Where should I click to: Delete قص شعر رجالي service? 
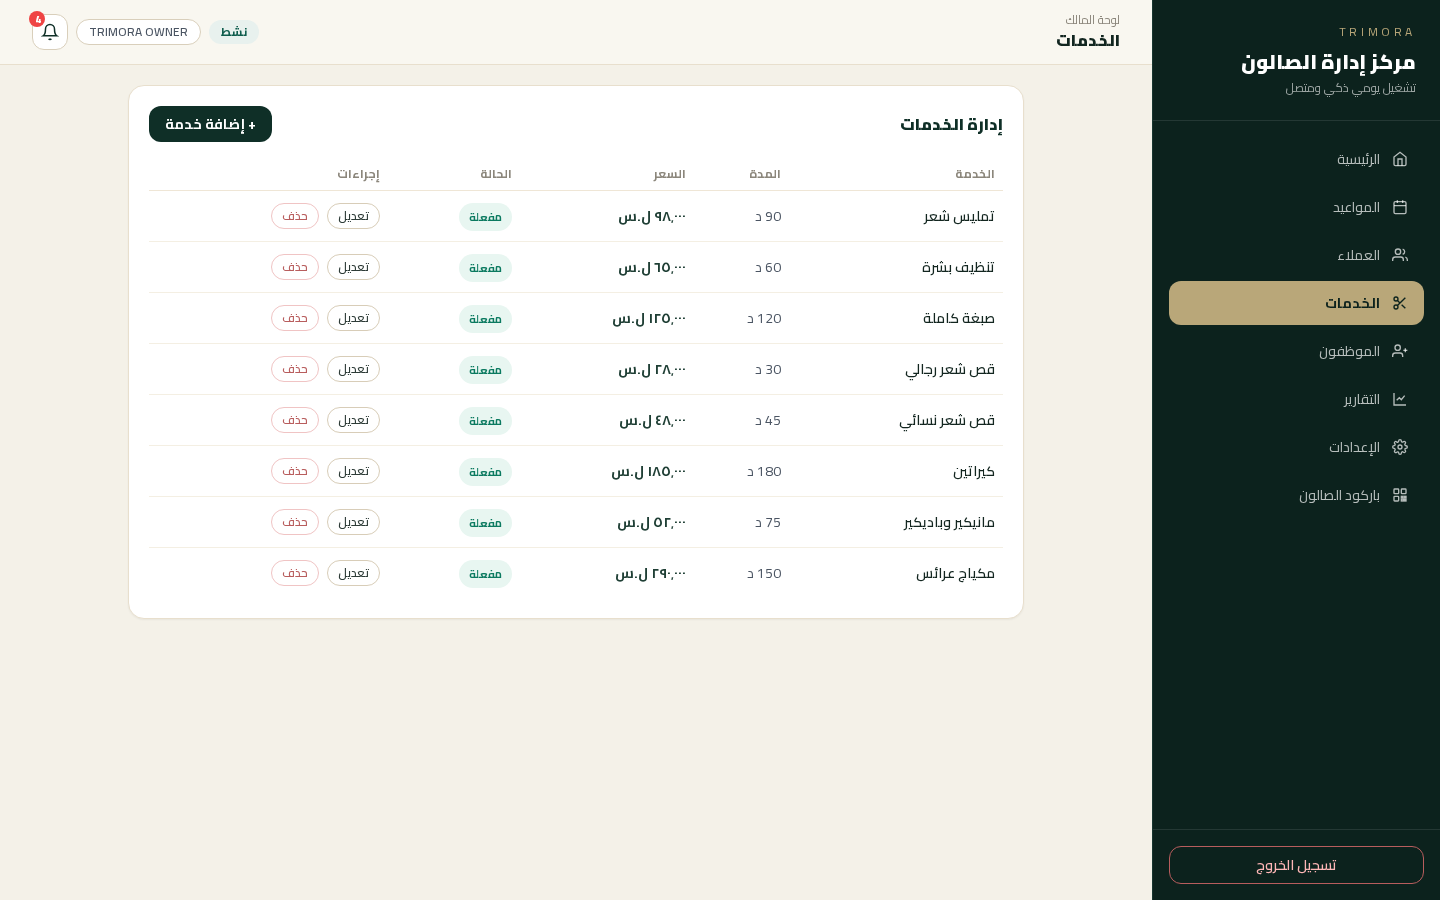click(295, 369)
